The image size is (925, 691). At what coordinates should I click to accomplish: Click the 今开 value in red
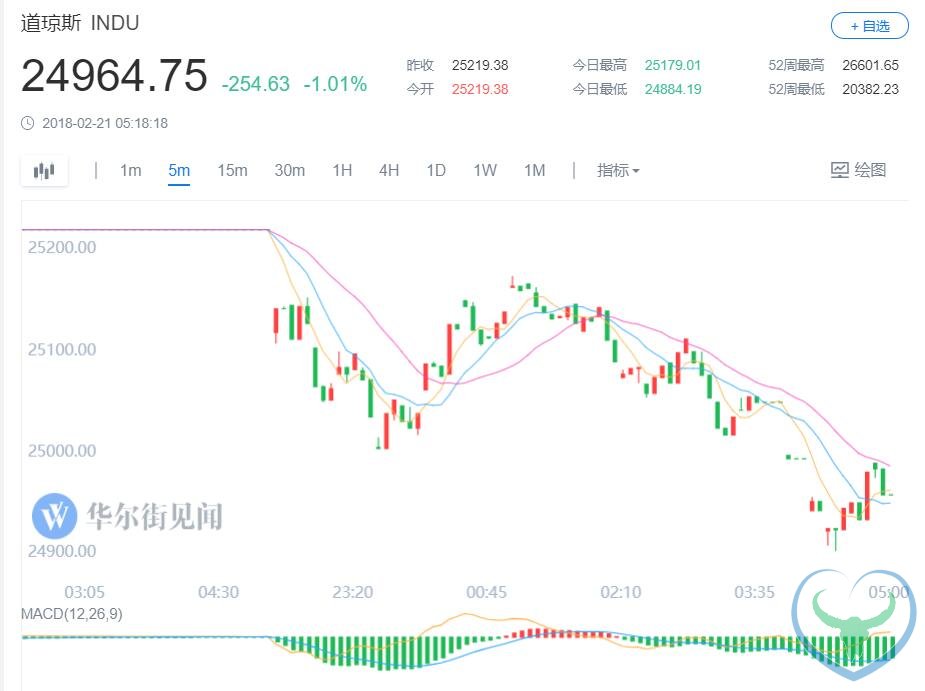pos(480,89)
